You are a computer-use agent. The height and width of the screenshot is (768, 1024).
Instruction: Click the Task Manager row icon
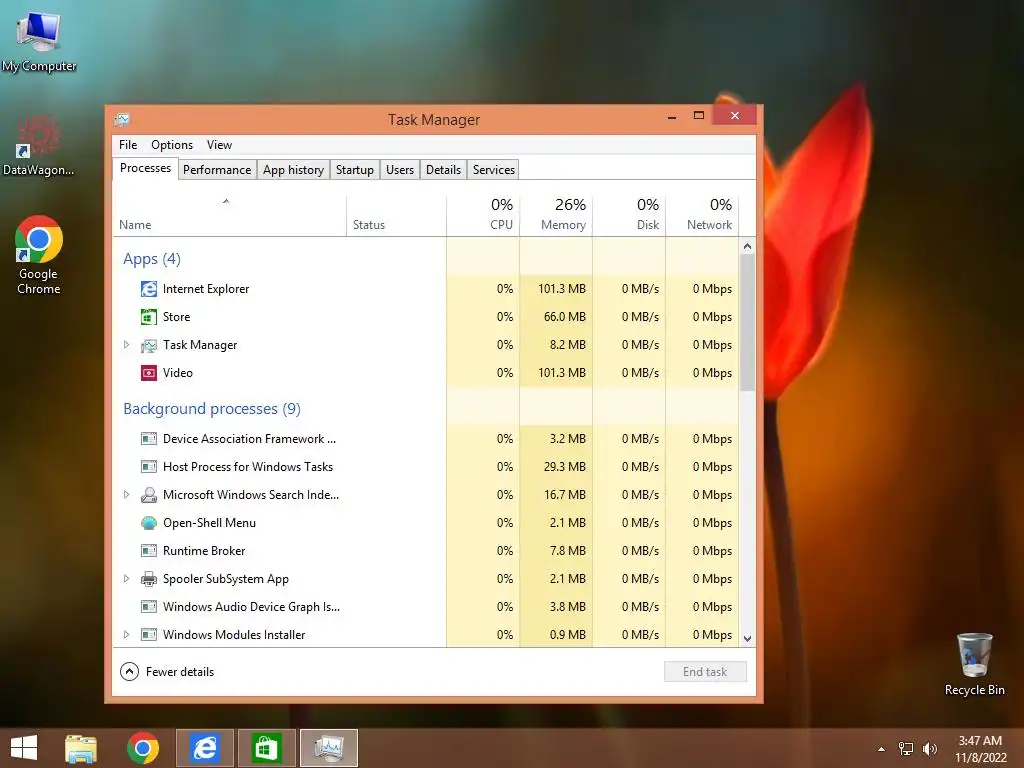pyautogui.click(x=149, y=345)
